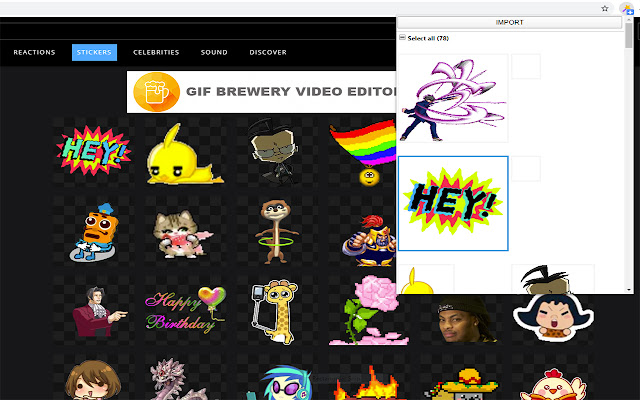
Task: Switch to the Sound tab
Action: pyautogui.click(x=214, y=52)
